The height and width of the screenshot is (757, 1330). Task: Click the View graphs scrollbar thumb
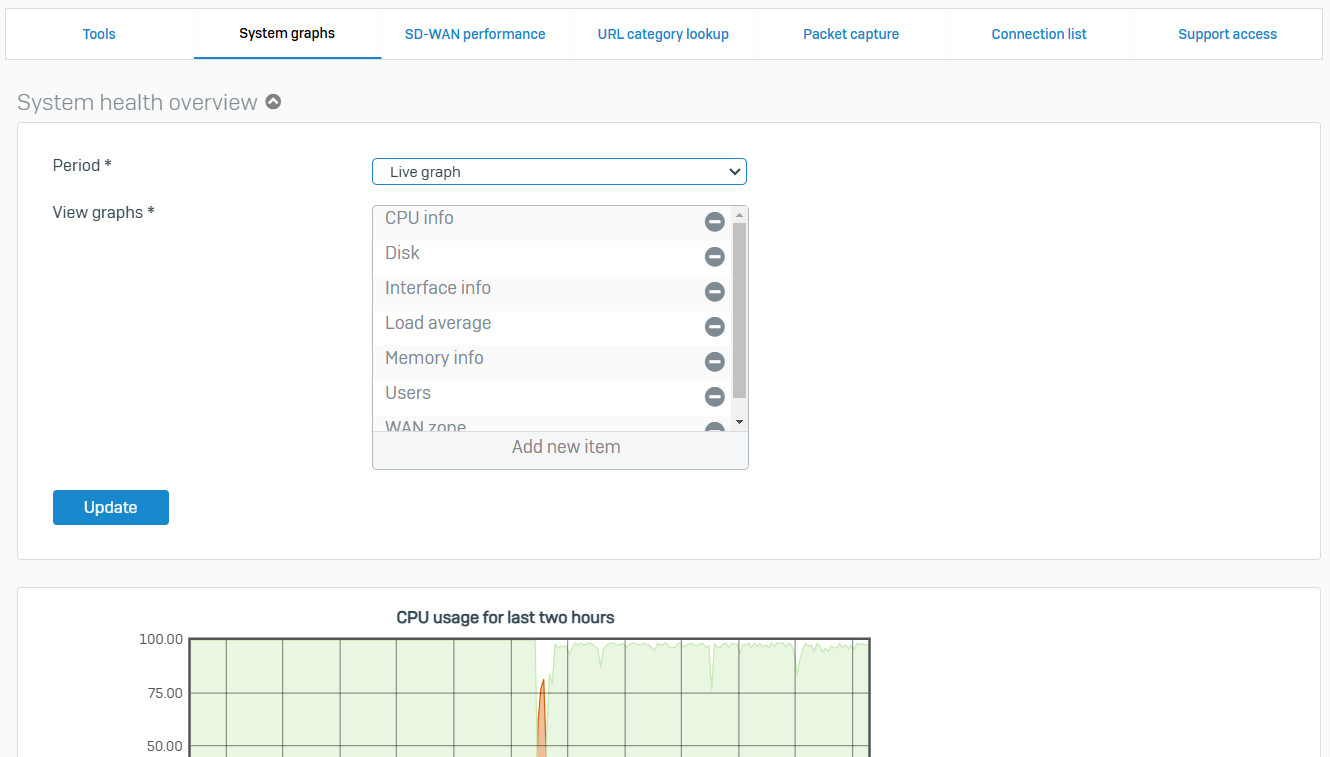coord(739,310)
